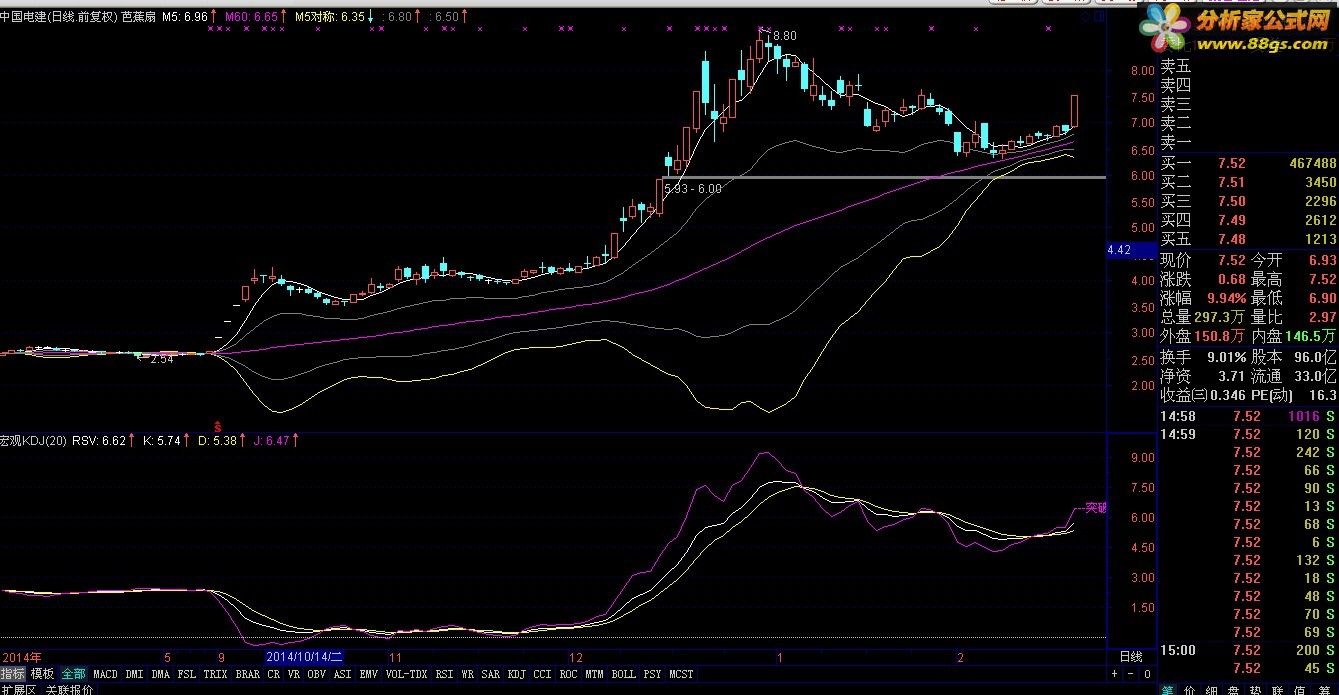Click the minus zoom button under 日线
This screenshot has width=1339, height=695.
tap(1131, 674)
